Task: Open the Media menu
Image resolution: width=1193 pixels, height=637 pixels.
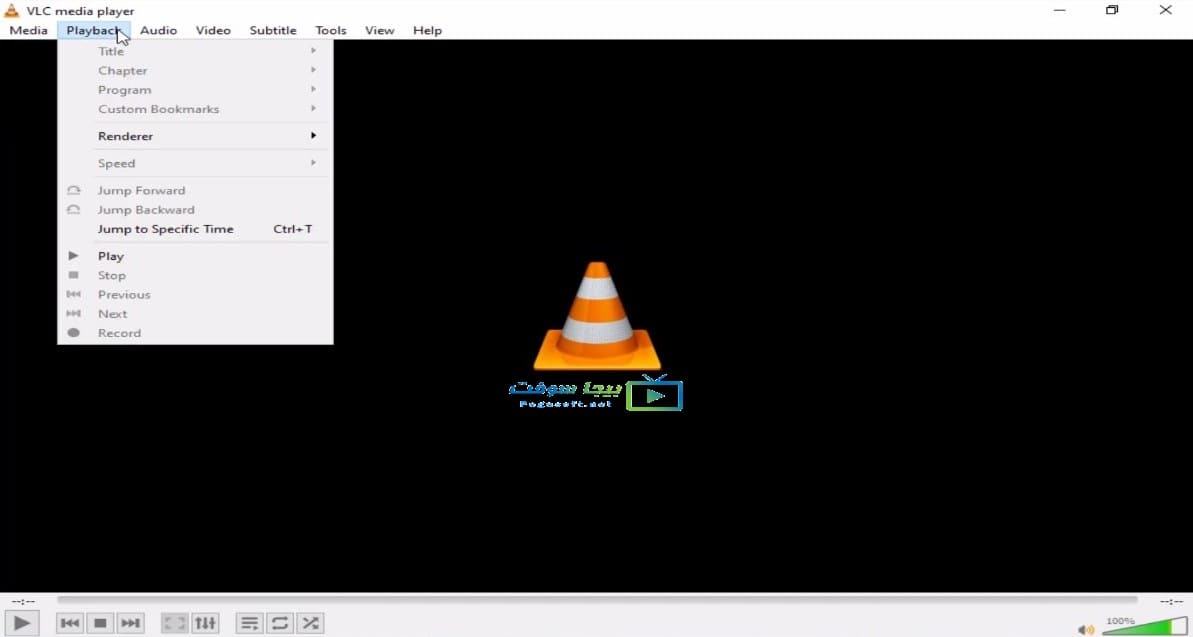Action: (28, 30)
